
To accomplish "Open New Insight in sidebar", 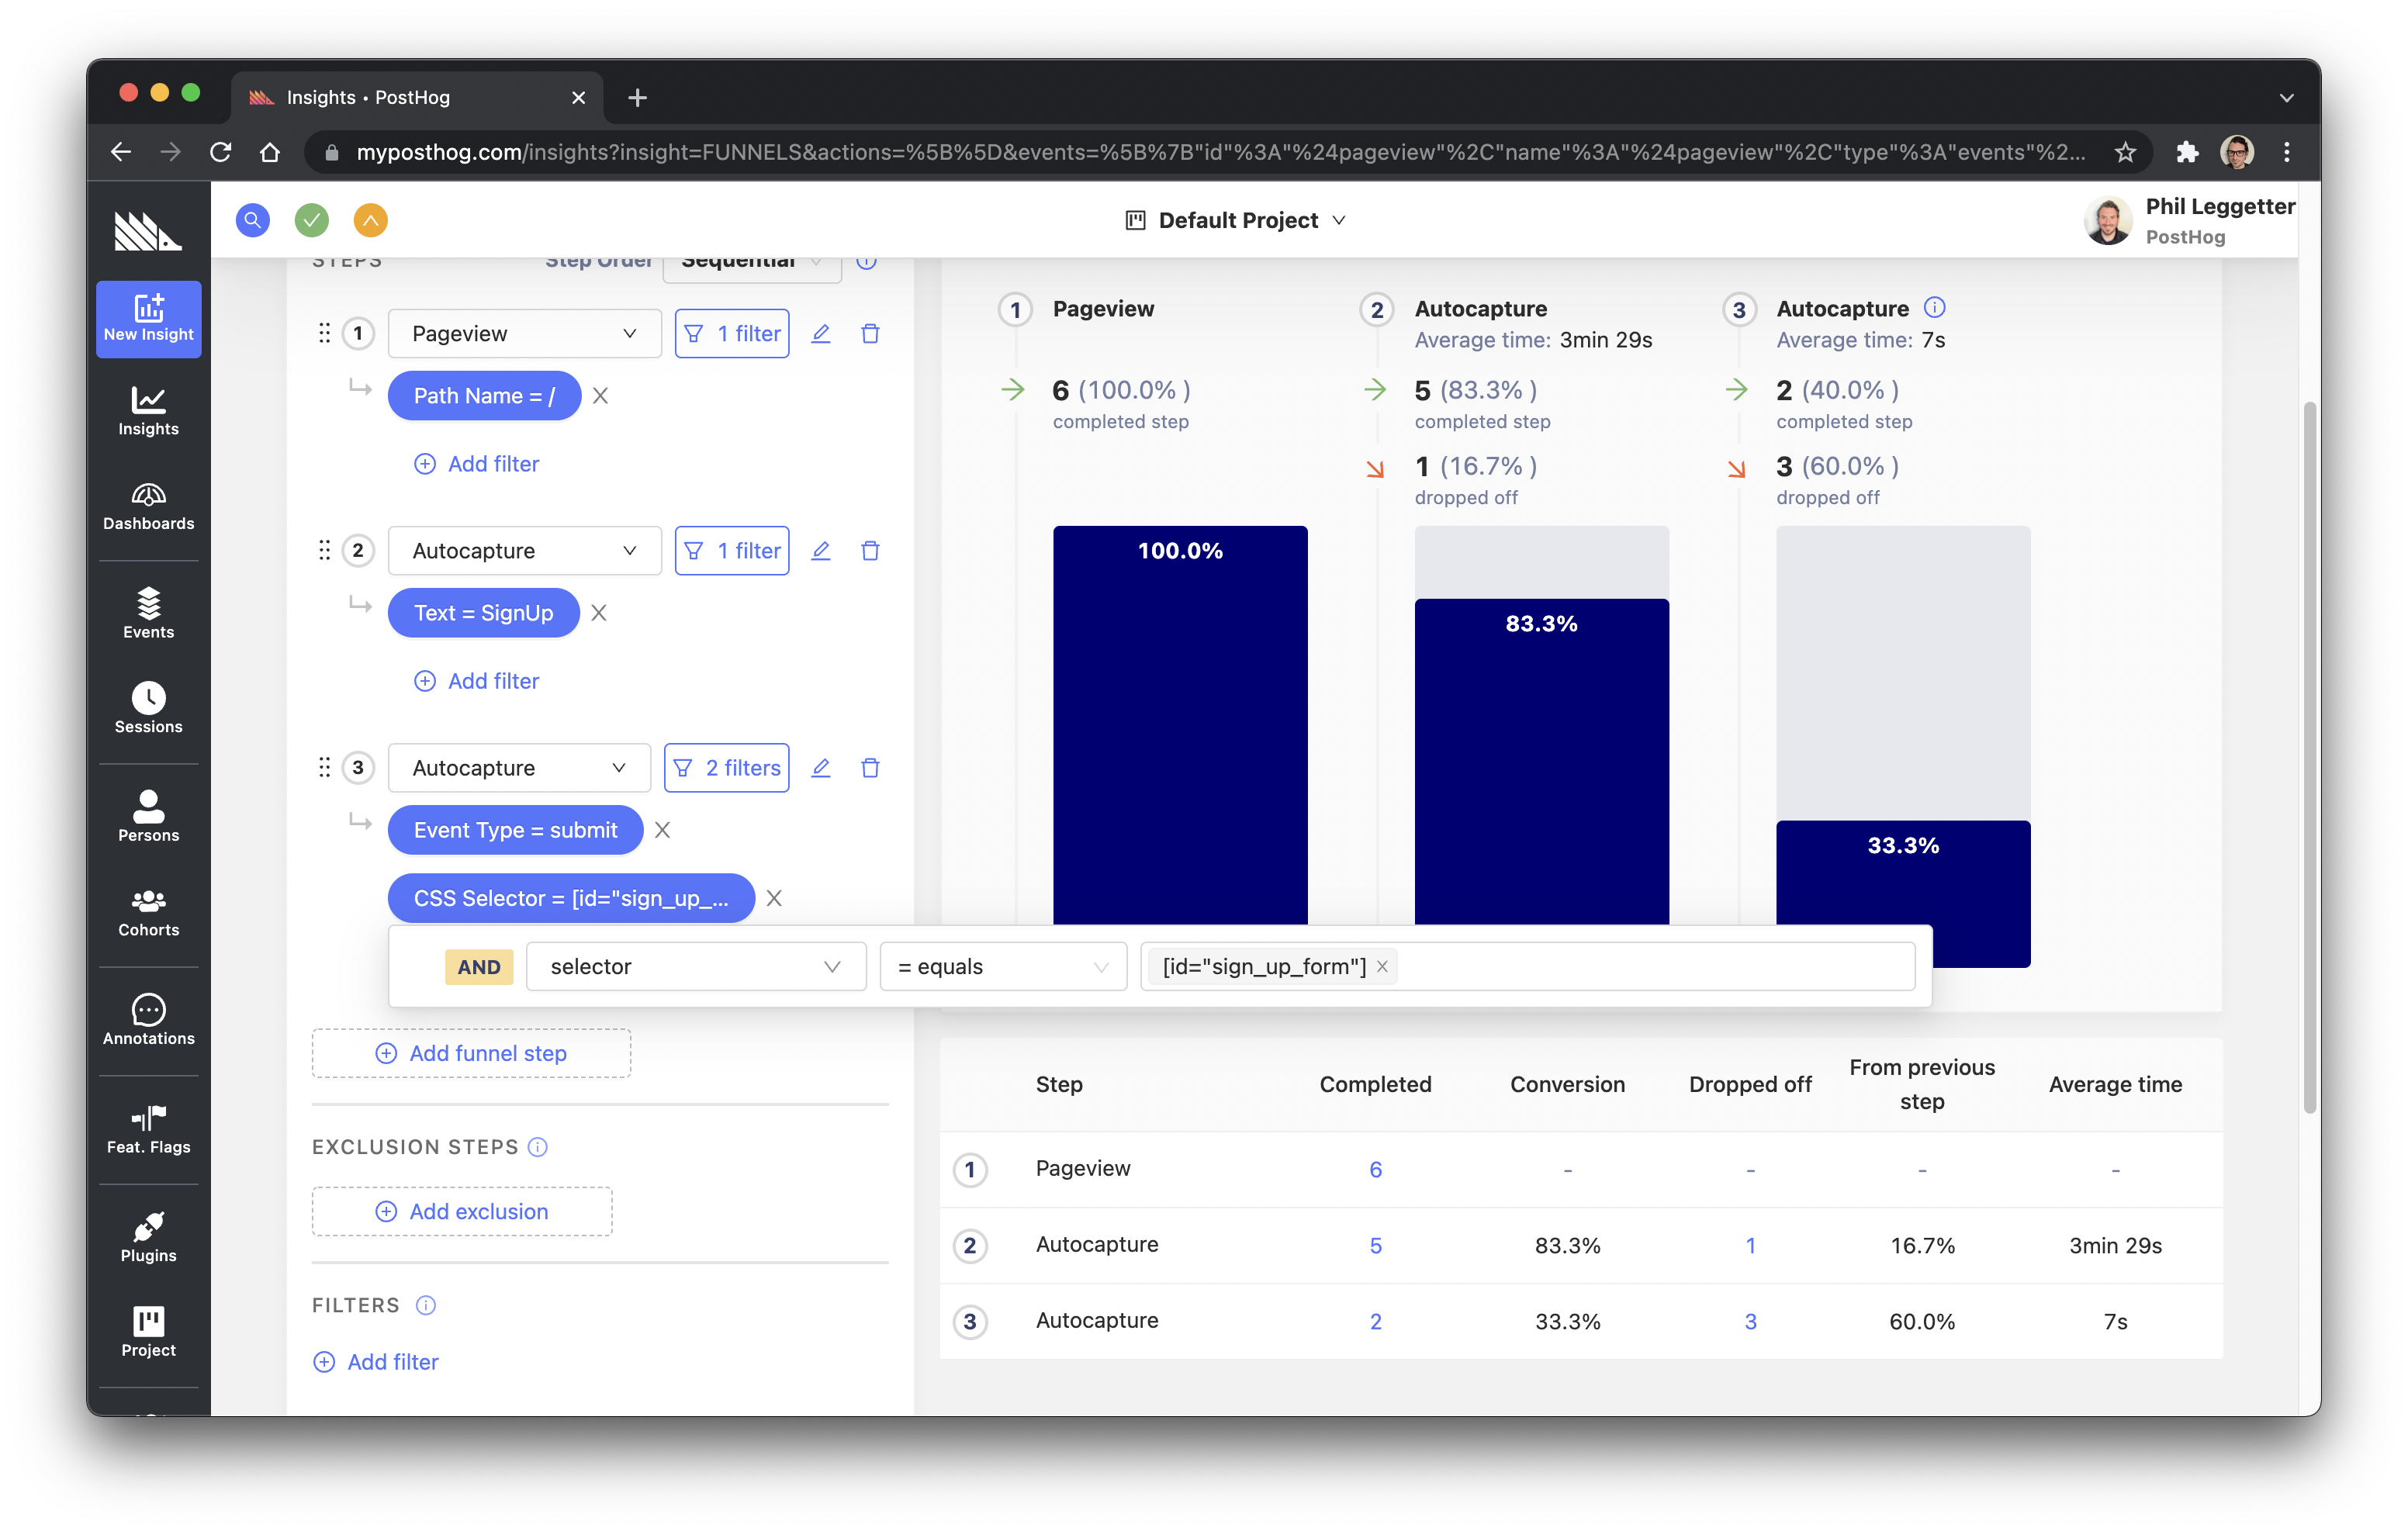I will [148, 318].
